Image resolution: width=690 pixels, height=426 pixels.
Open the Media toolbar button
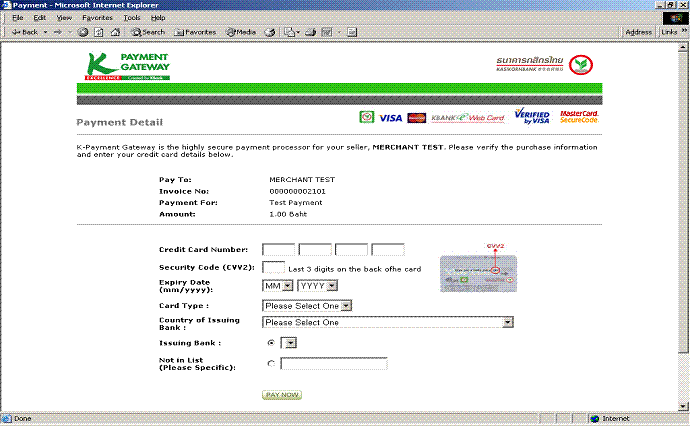[241, 32]
